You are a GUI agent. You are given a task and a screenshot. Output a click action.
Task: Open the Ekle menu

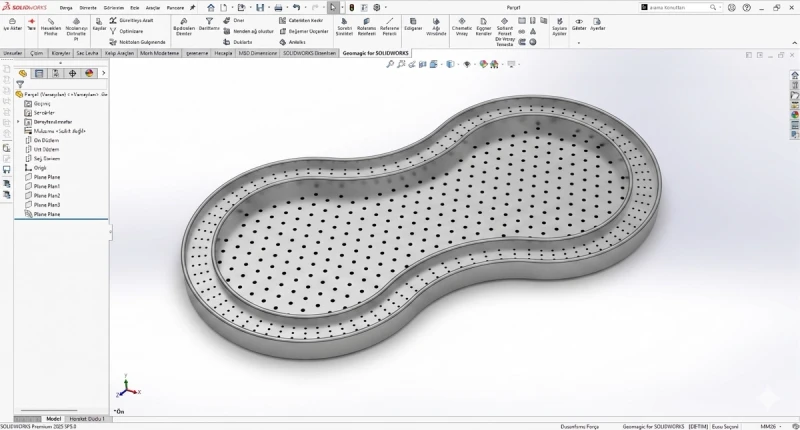tap(135, 8)
